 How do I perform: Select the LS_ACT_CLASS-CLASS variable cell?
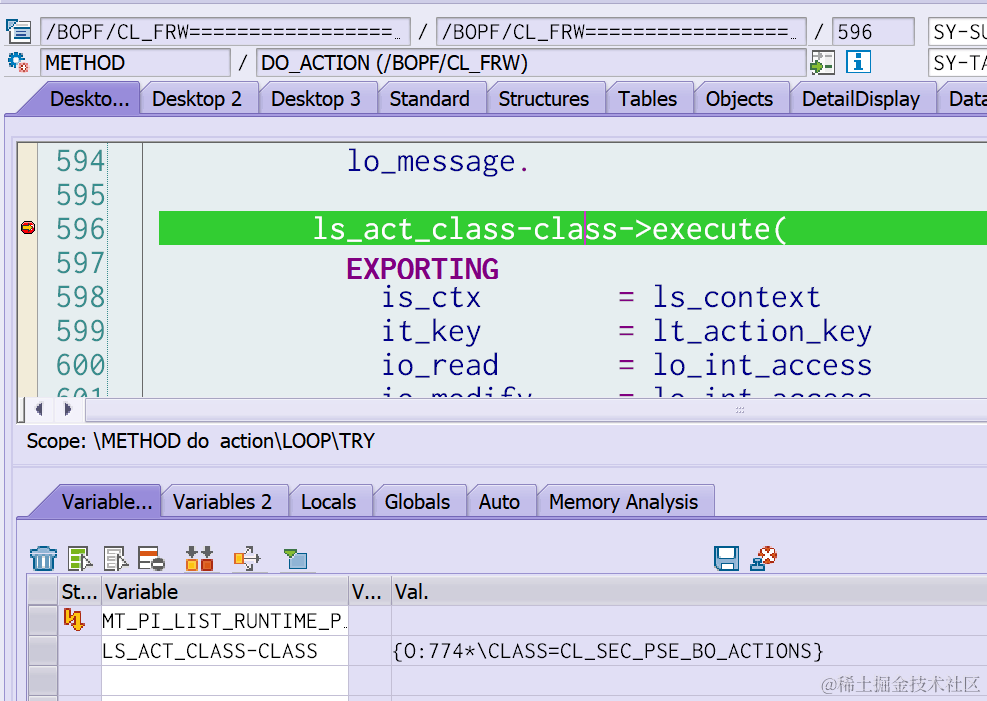tap(225, 651)
